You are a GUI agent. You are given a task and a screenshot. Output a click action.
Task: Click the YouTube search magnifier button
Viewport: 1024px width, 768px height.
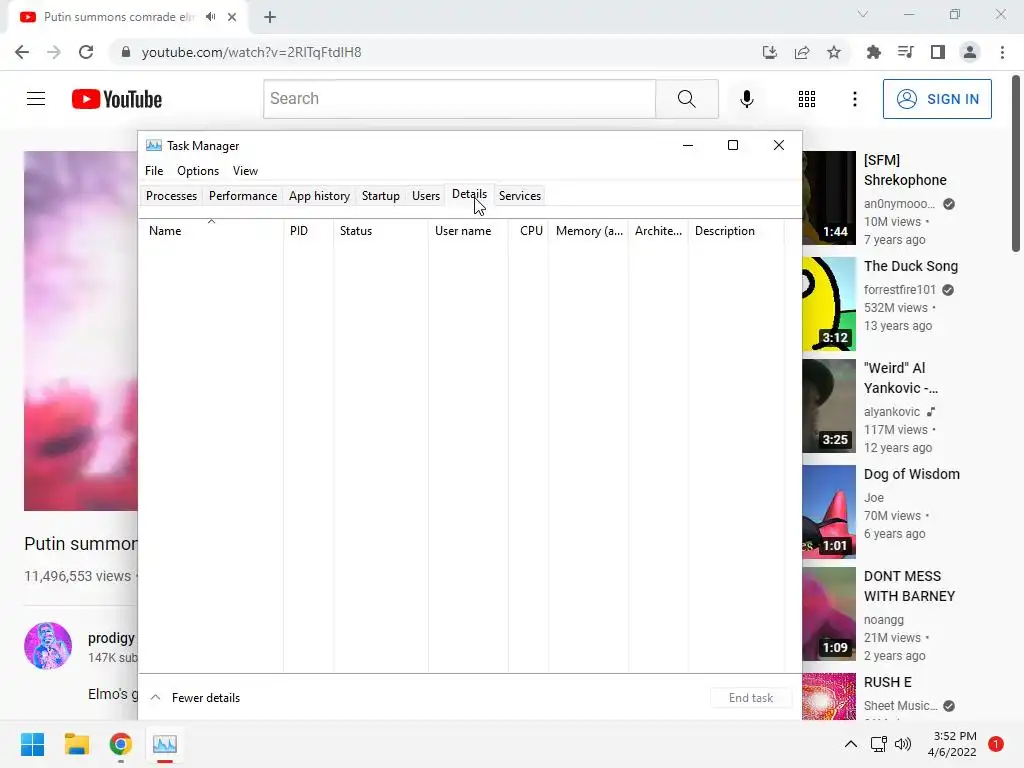[686, 99]
